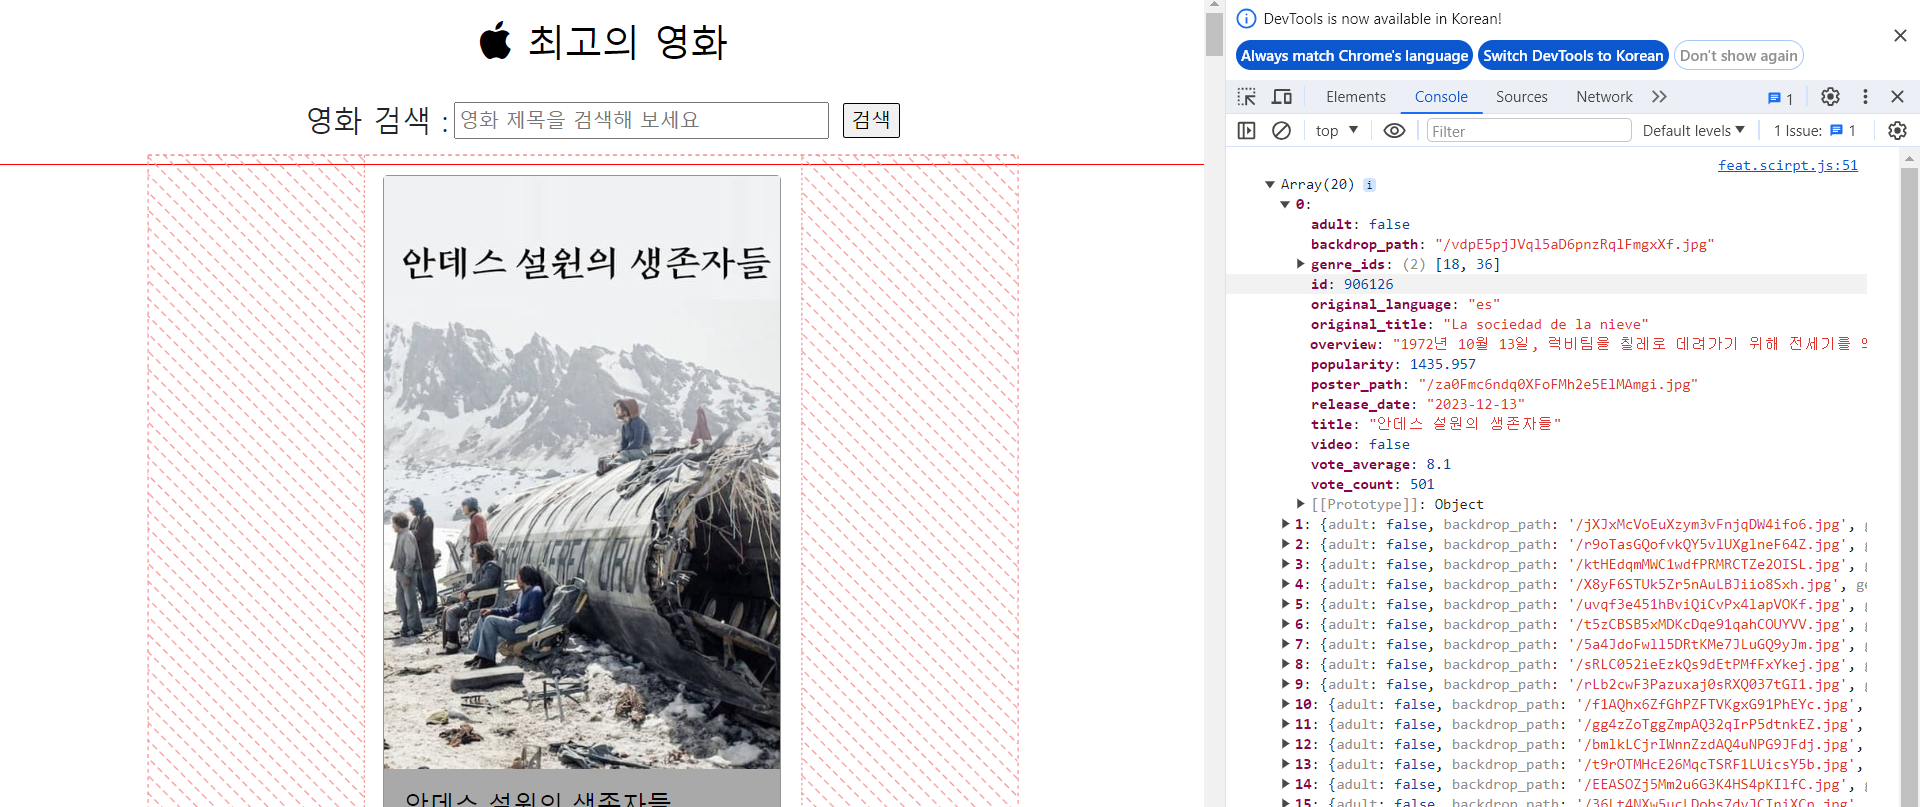The width and height of the screenshot is (1920, 807).
Task: Click 'Always match Chrome's language' button
Action: pos(1354,56)
